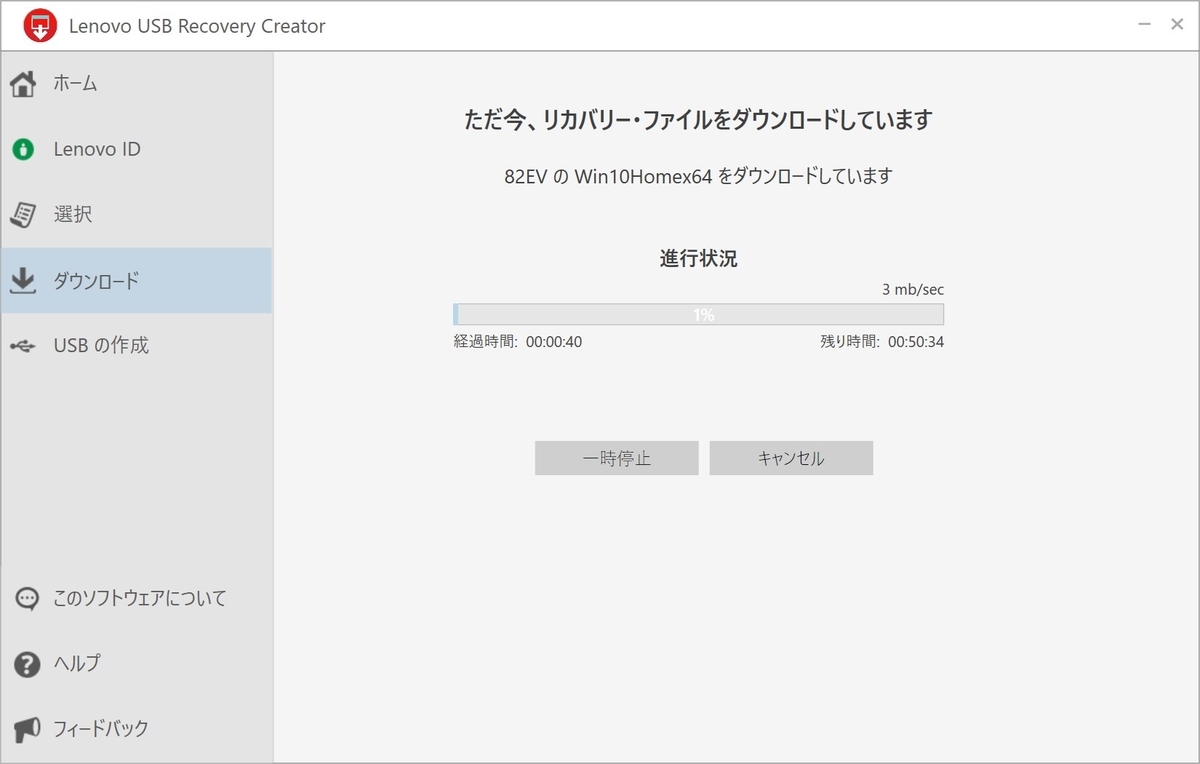Image resolution: width=1200 pixels, height=764 pixels.
Task: Open the ヘルプ entry
Action: coord(136,664)
